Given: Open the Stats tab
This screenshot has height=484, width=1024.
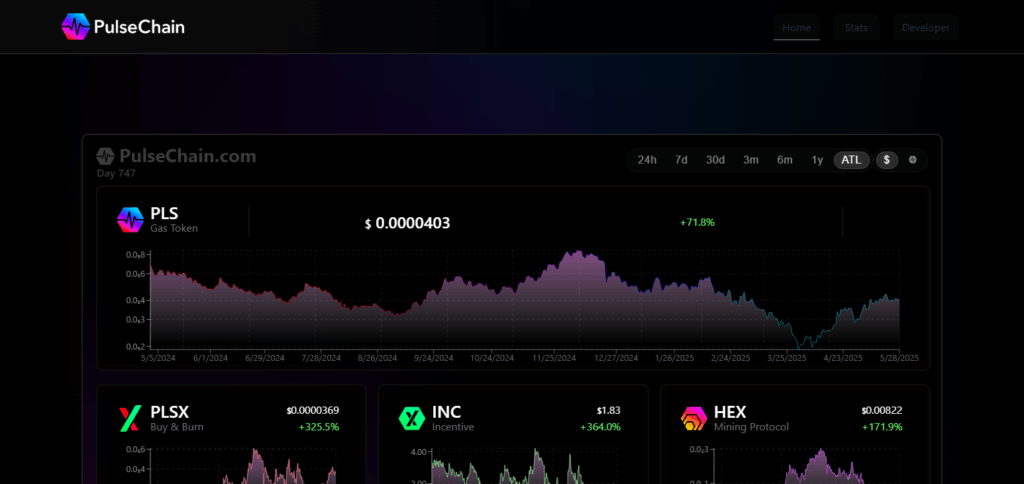Looking at the screenshot, I should tap(856, 27).
